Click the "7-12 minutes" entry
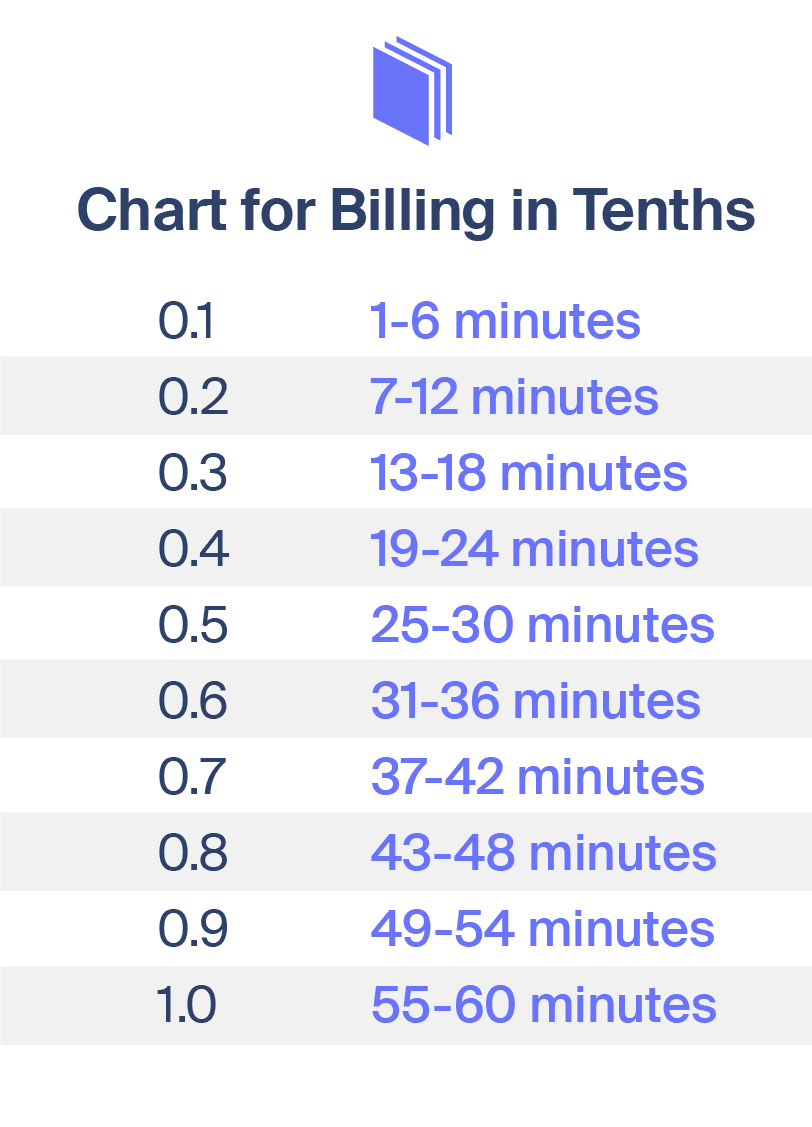The width and height of the screenshot is (812, 1127). click(x=514, y=398)
